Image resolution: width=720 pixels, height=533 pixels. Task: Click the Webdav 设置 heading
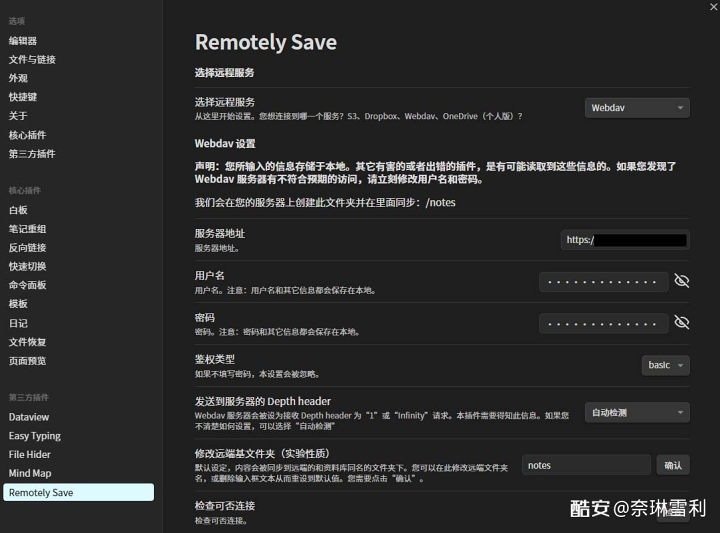pyautogui.click(x=225, y=143)
